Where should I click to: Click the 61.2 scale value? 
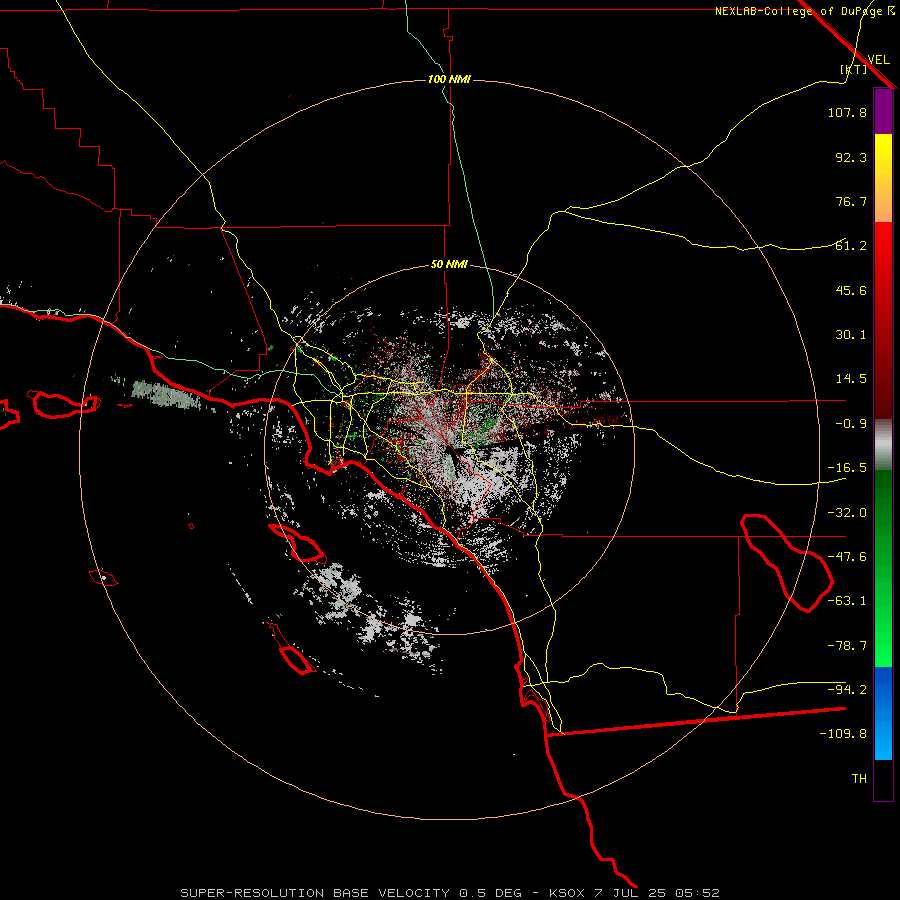(851, 246)
